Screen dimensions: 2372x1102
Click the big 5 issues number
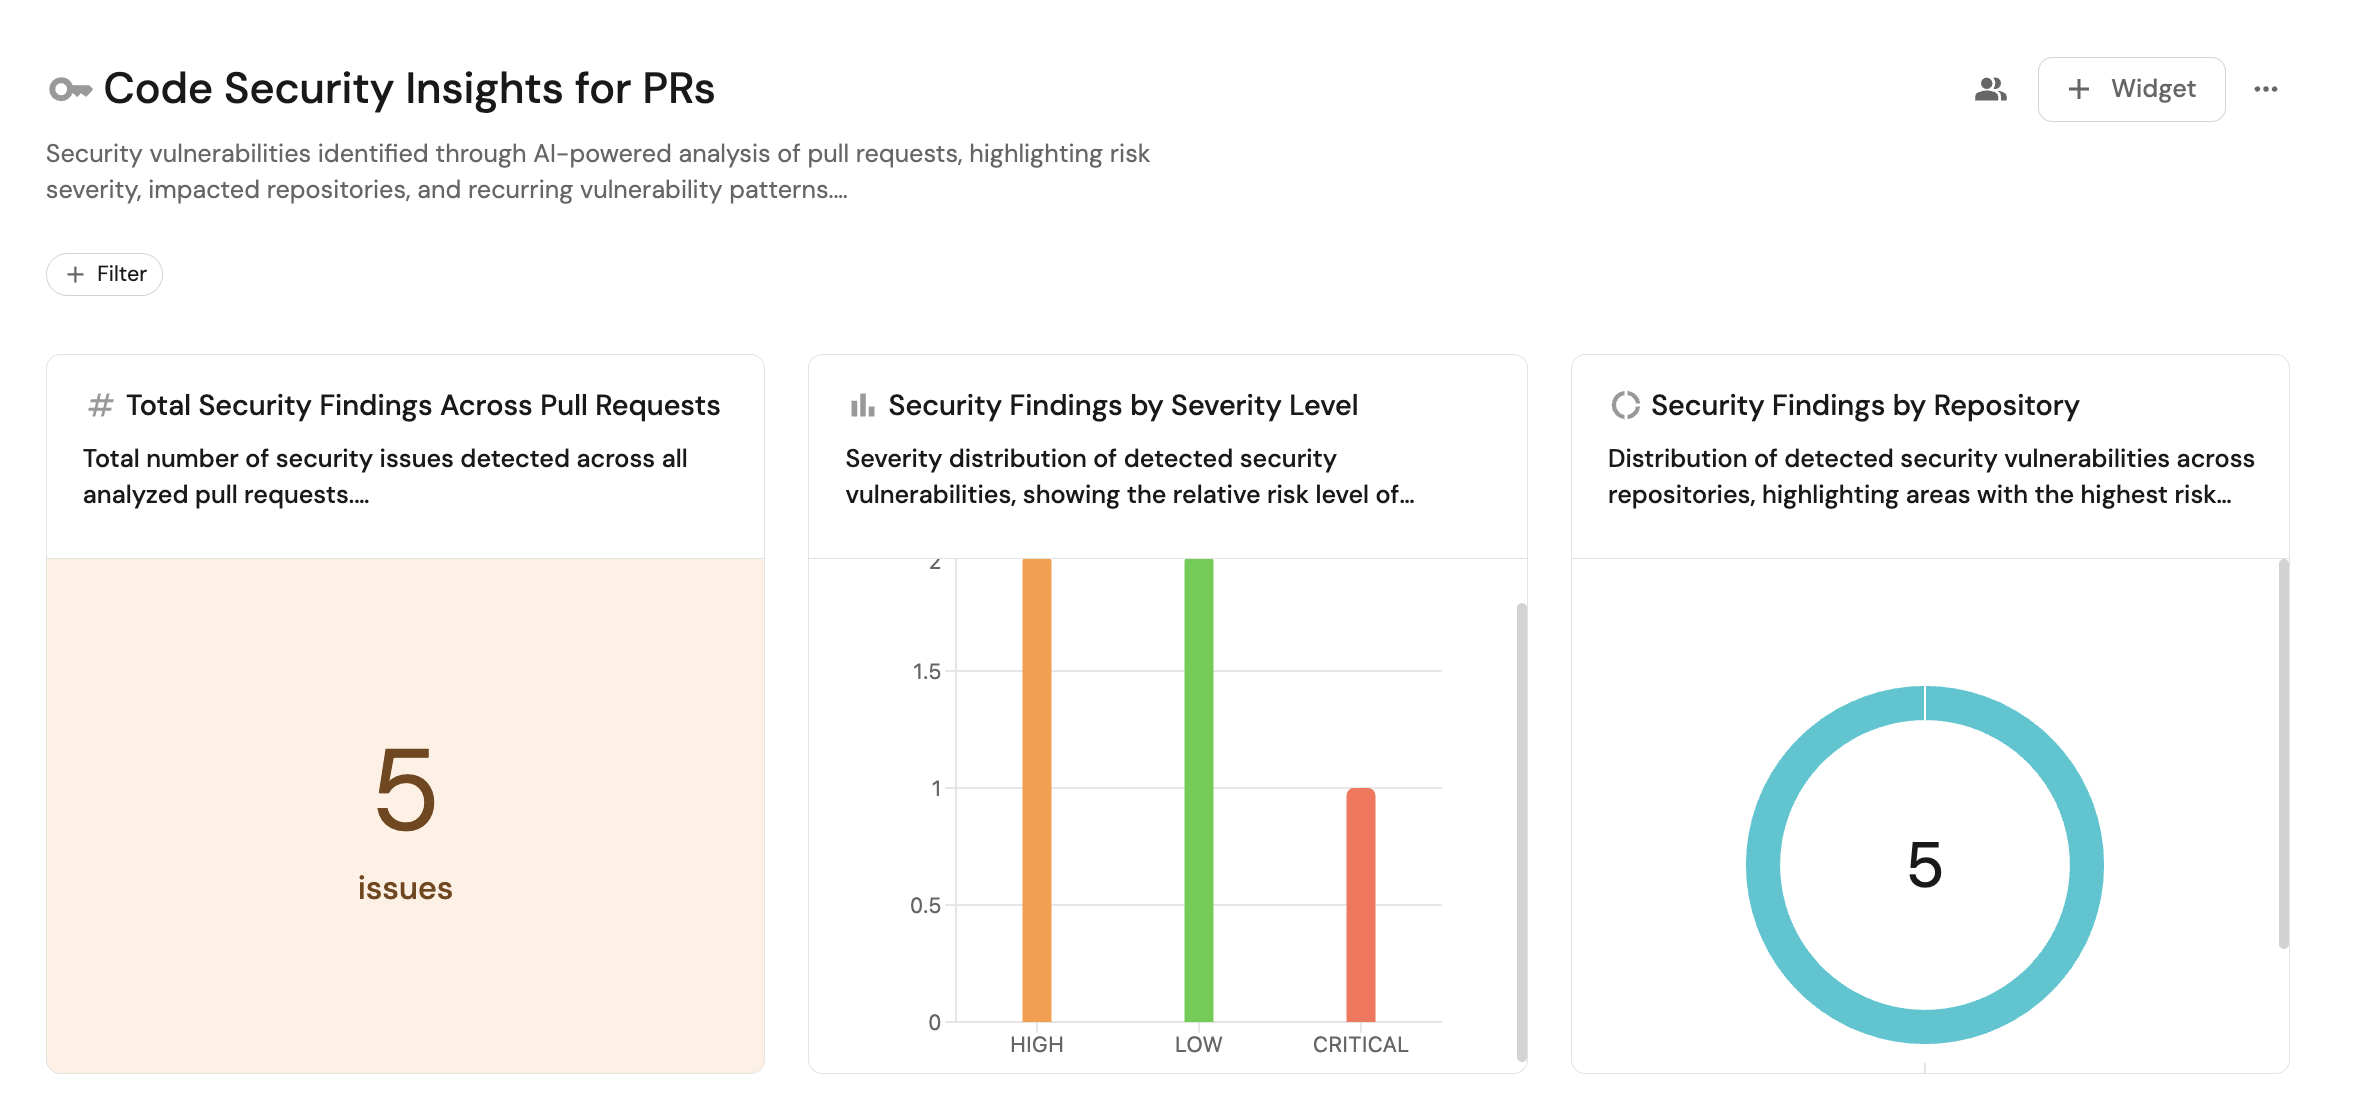(x=405, y=790)
